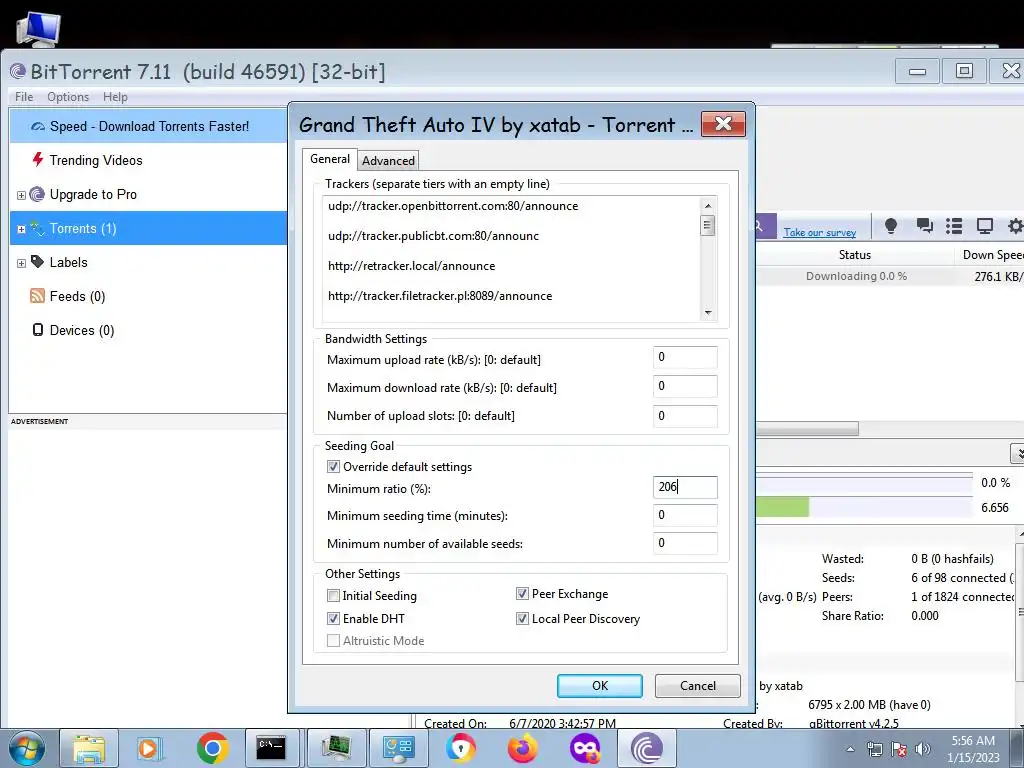Click the Trending Videos lightning icon

(x=38, y=159)
